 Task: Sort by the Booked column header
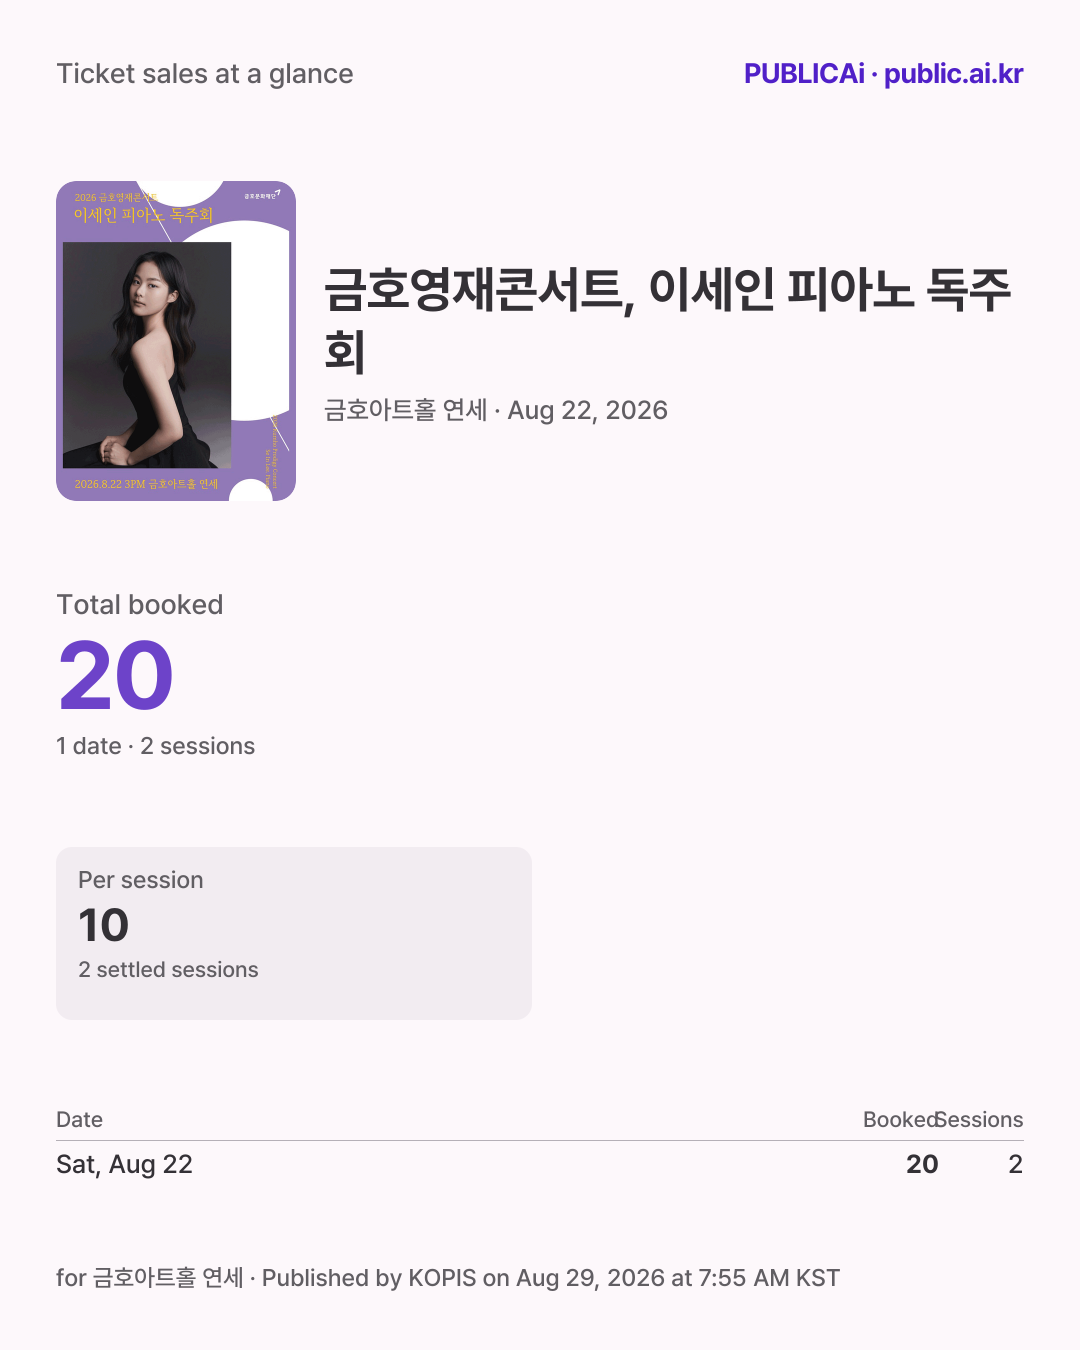click(900, 1120)
